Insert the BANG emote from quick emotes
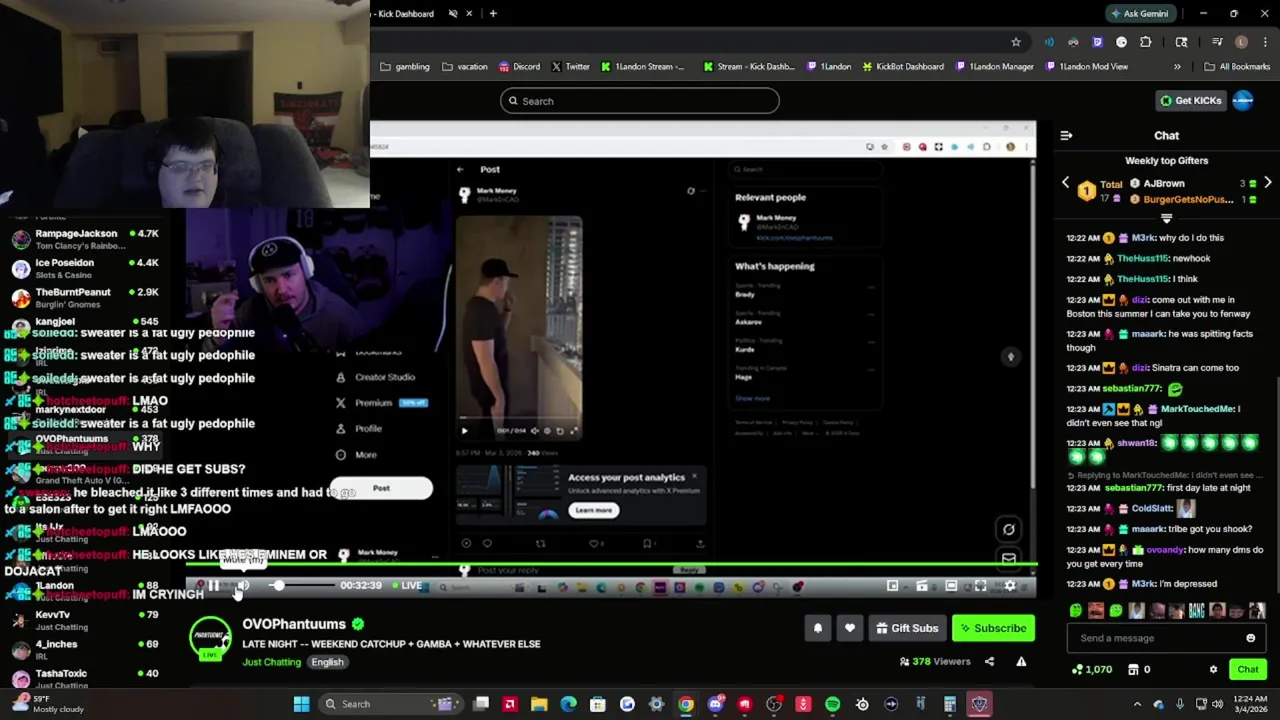The width and height of the screenshot is (1280, 720). [1196, 611]
